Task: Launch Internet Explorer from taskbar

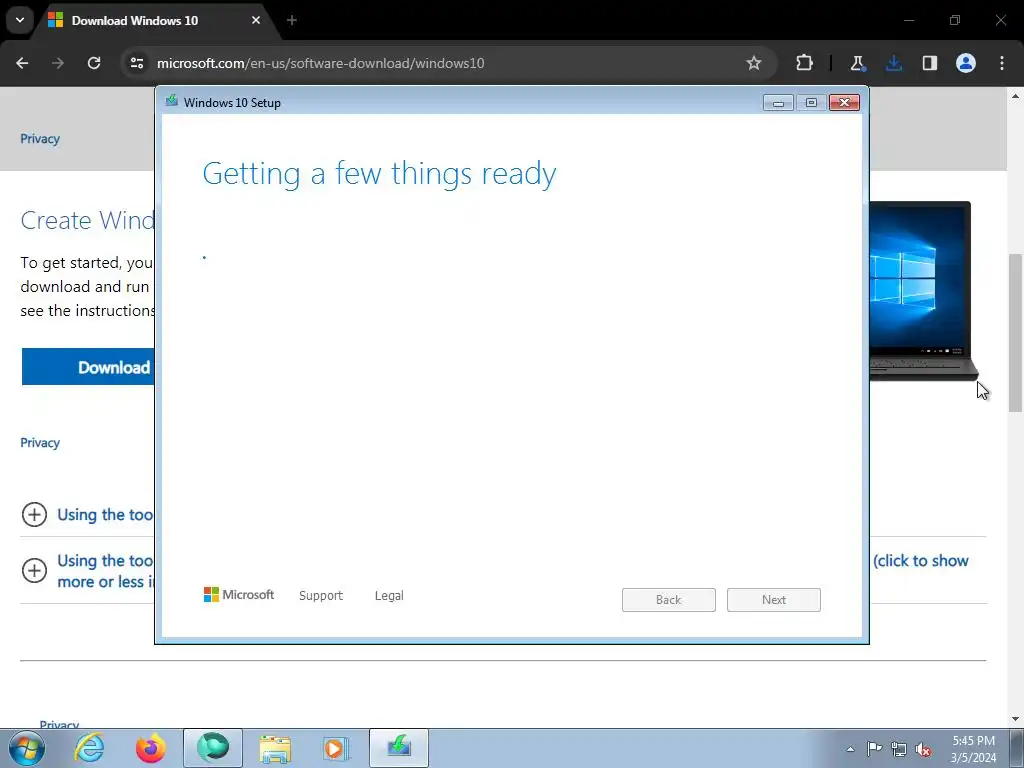Action: tap(89, 748)
